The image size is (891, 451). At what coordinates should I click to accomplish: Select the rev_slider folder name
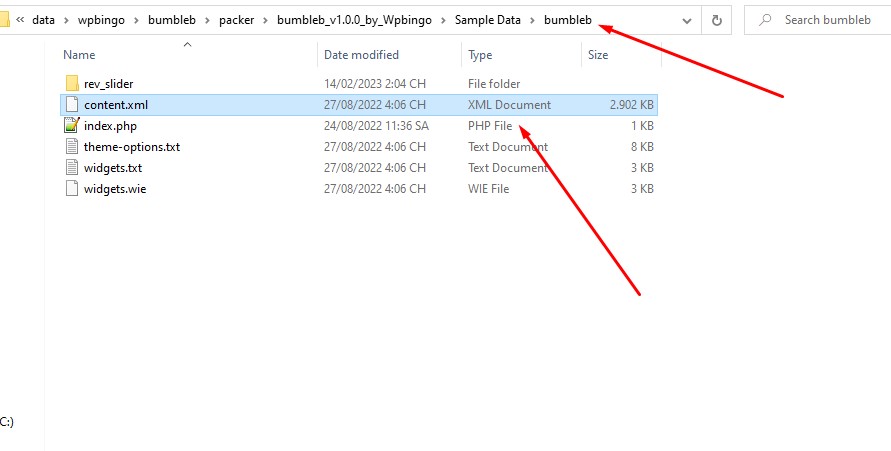(x=109, y=84)
